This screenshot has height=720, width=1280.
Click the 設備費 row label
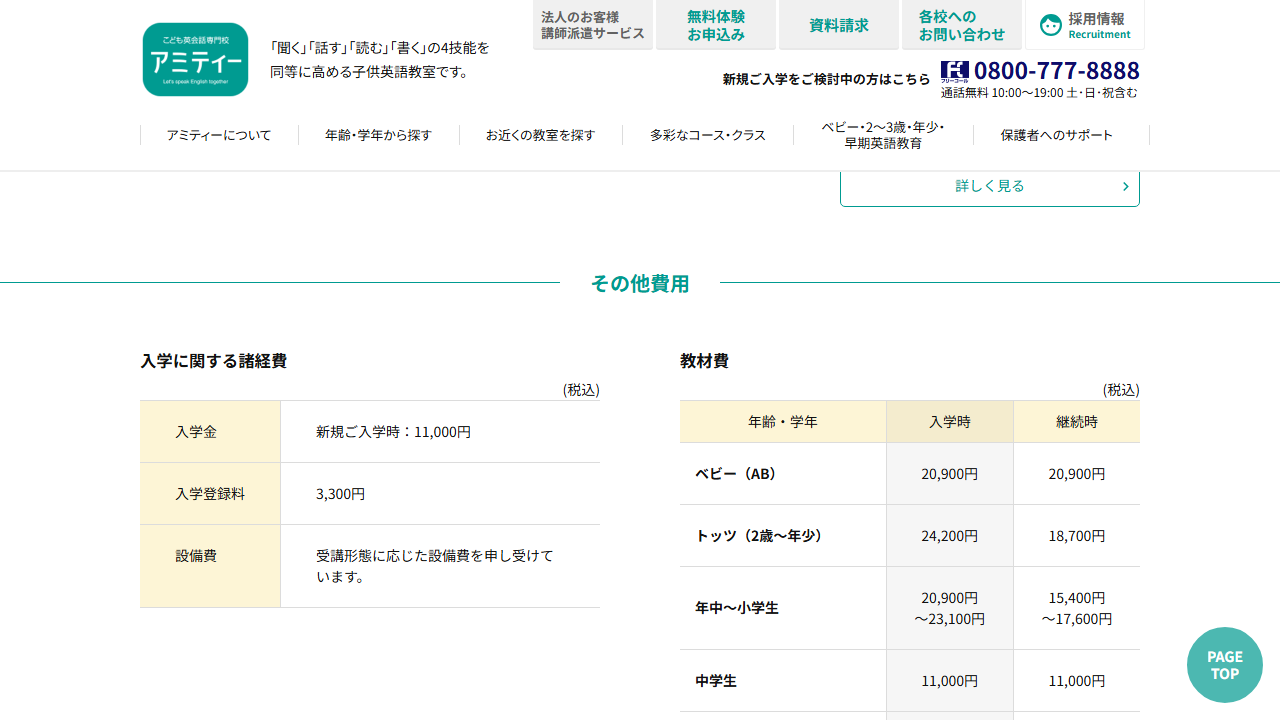pos(210,566)
